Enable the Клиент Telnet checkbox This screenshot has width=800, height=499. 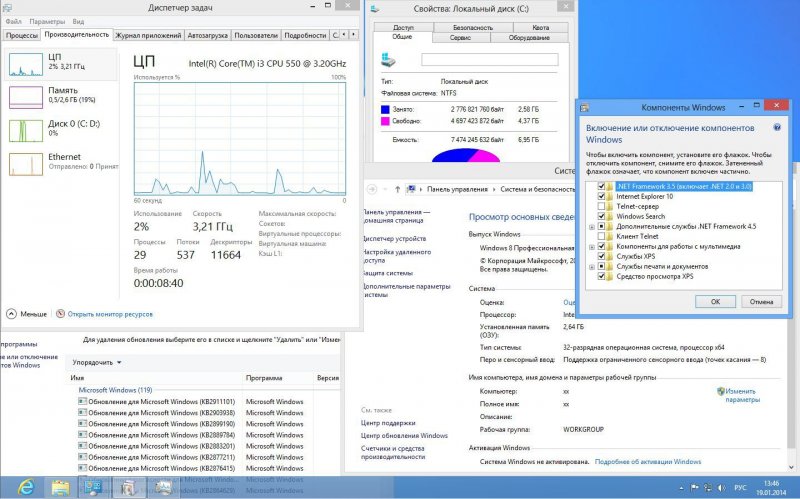pyautogui.click(x=601, y=236)
